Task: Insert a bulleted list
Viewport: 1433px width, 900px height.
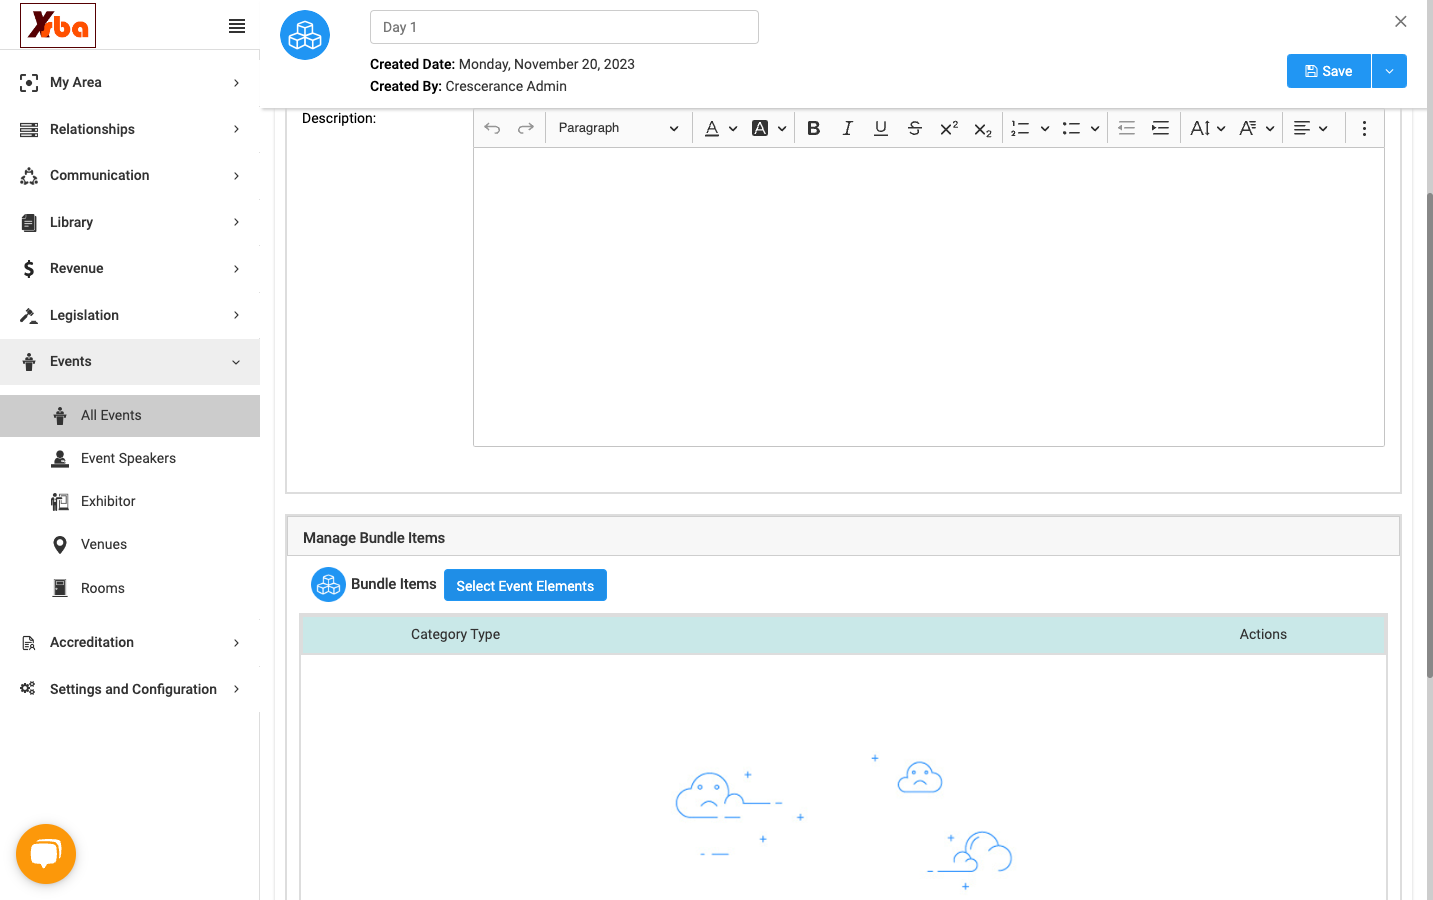Action: (1071, 128)
